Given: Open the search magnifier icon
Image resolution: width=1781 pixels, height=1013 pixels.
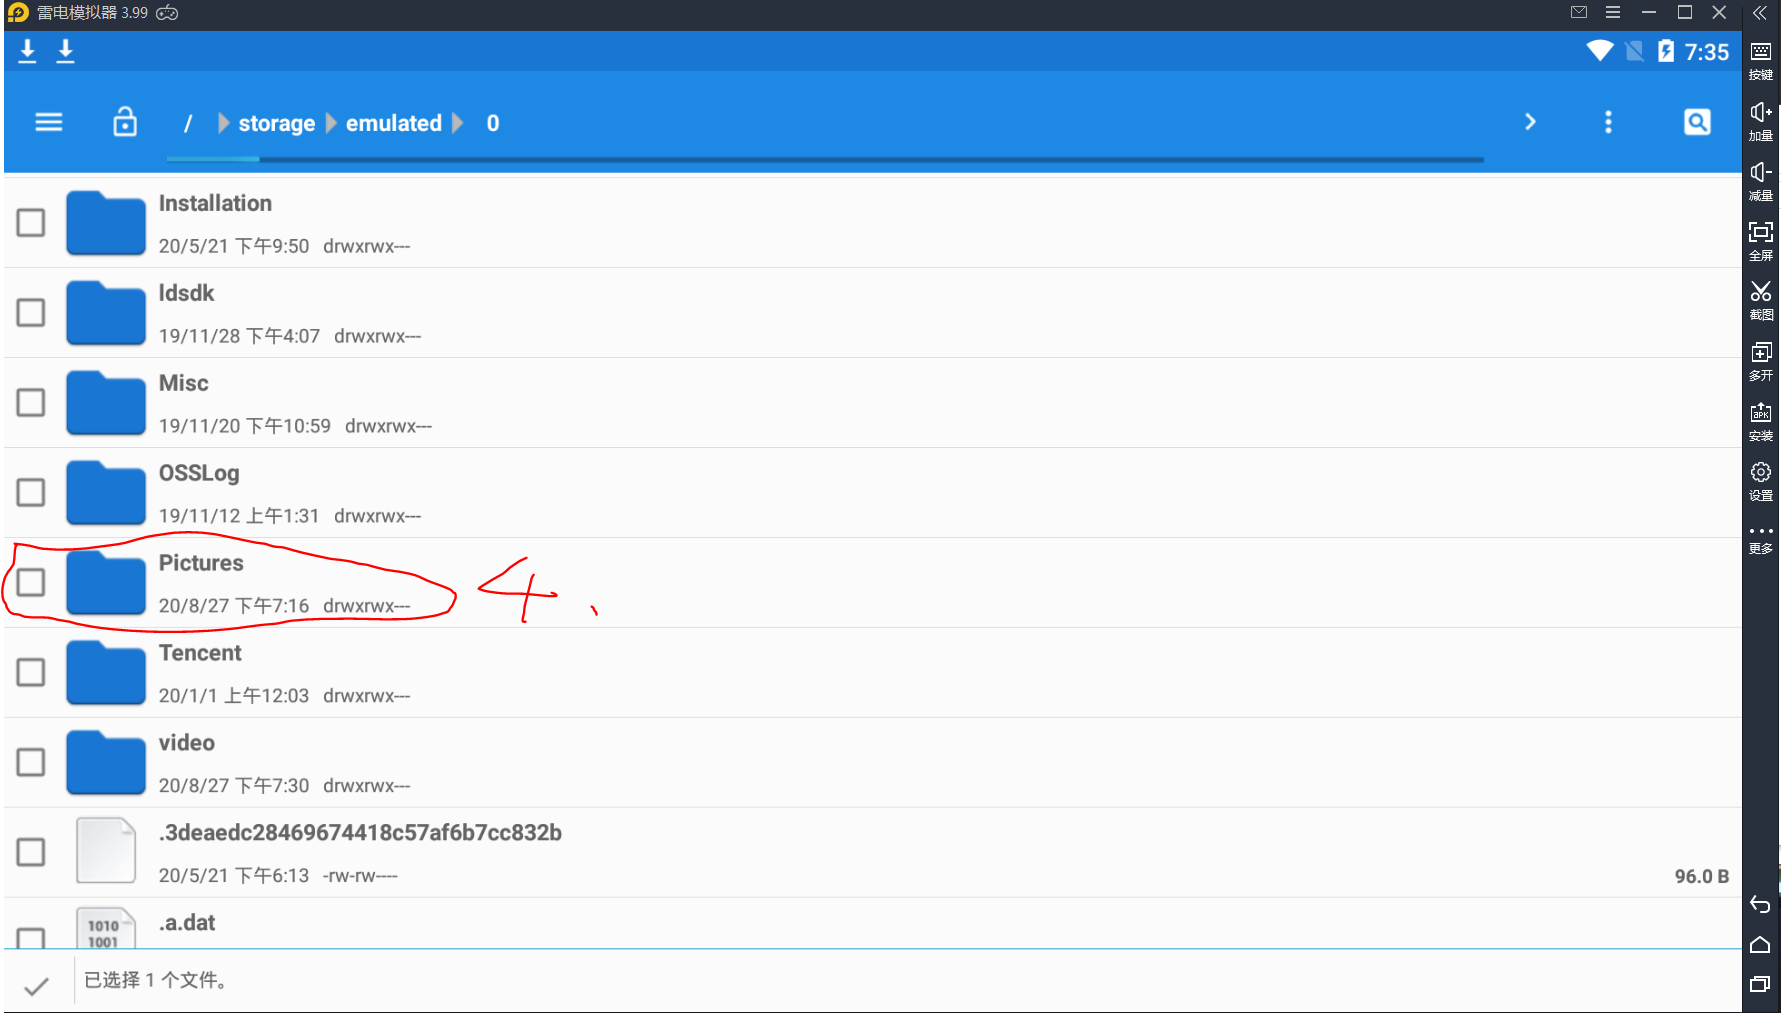Looking at the screenshot, I should 1697,122.
